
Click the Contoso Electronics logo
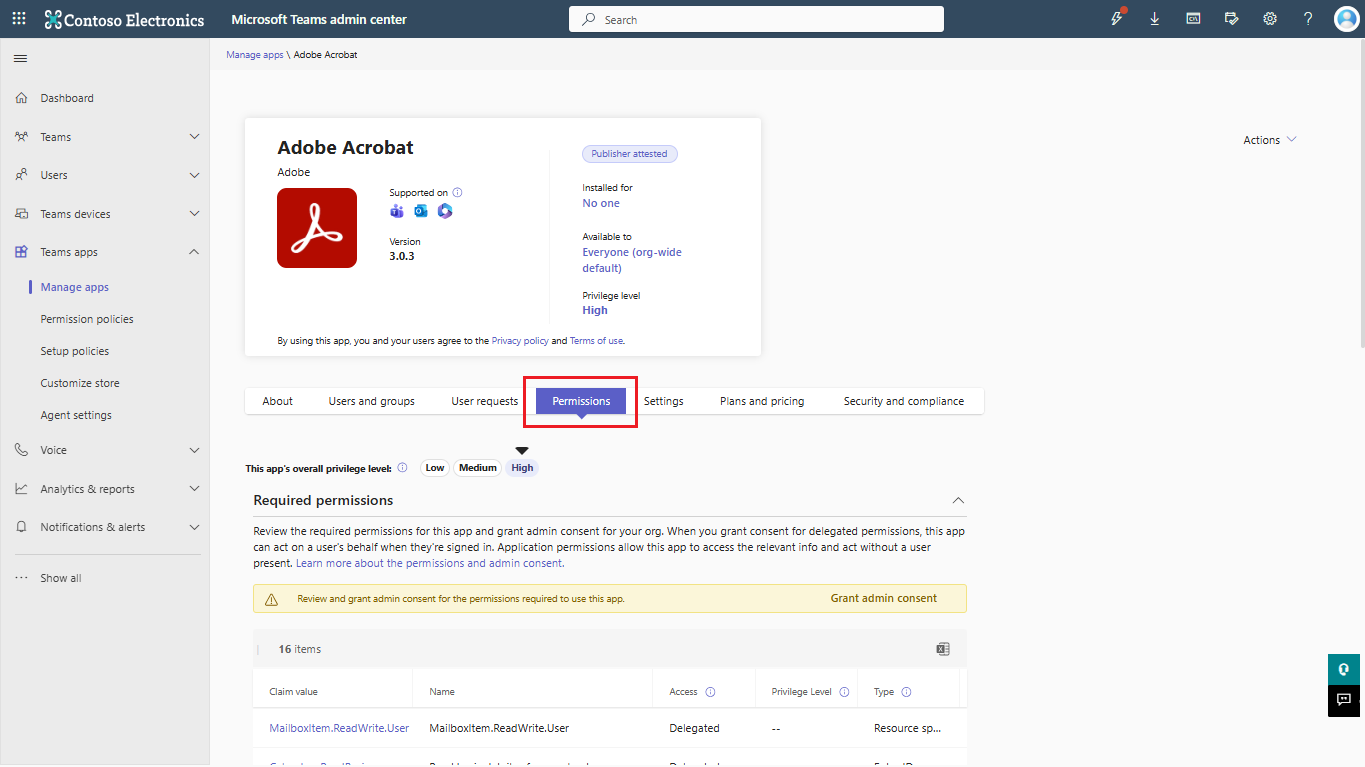click(125, 19)
